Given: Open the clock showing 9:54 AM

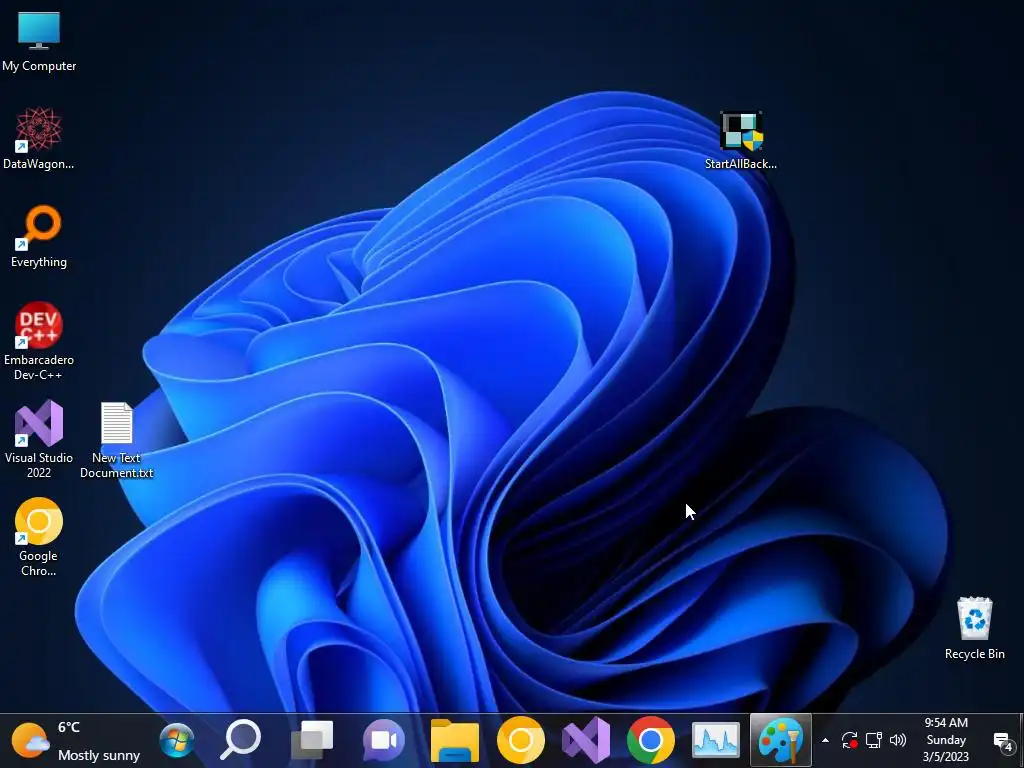Looking at the screenshot, I should [946, 740].
